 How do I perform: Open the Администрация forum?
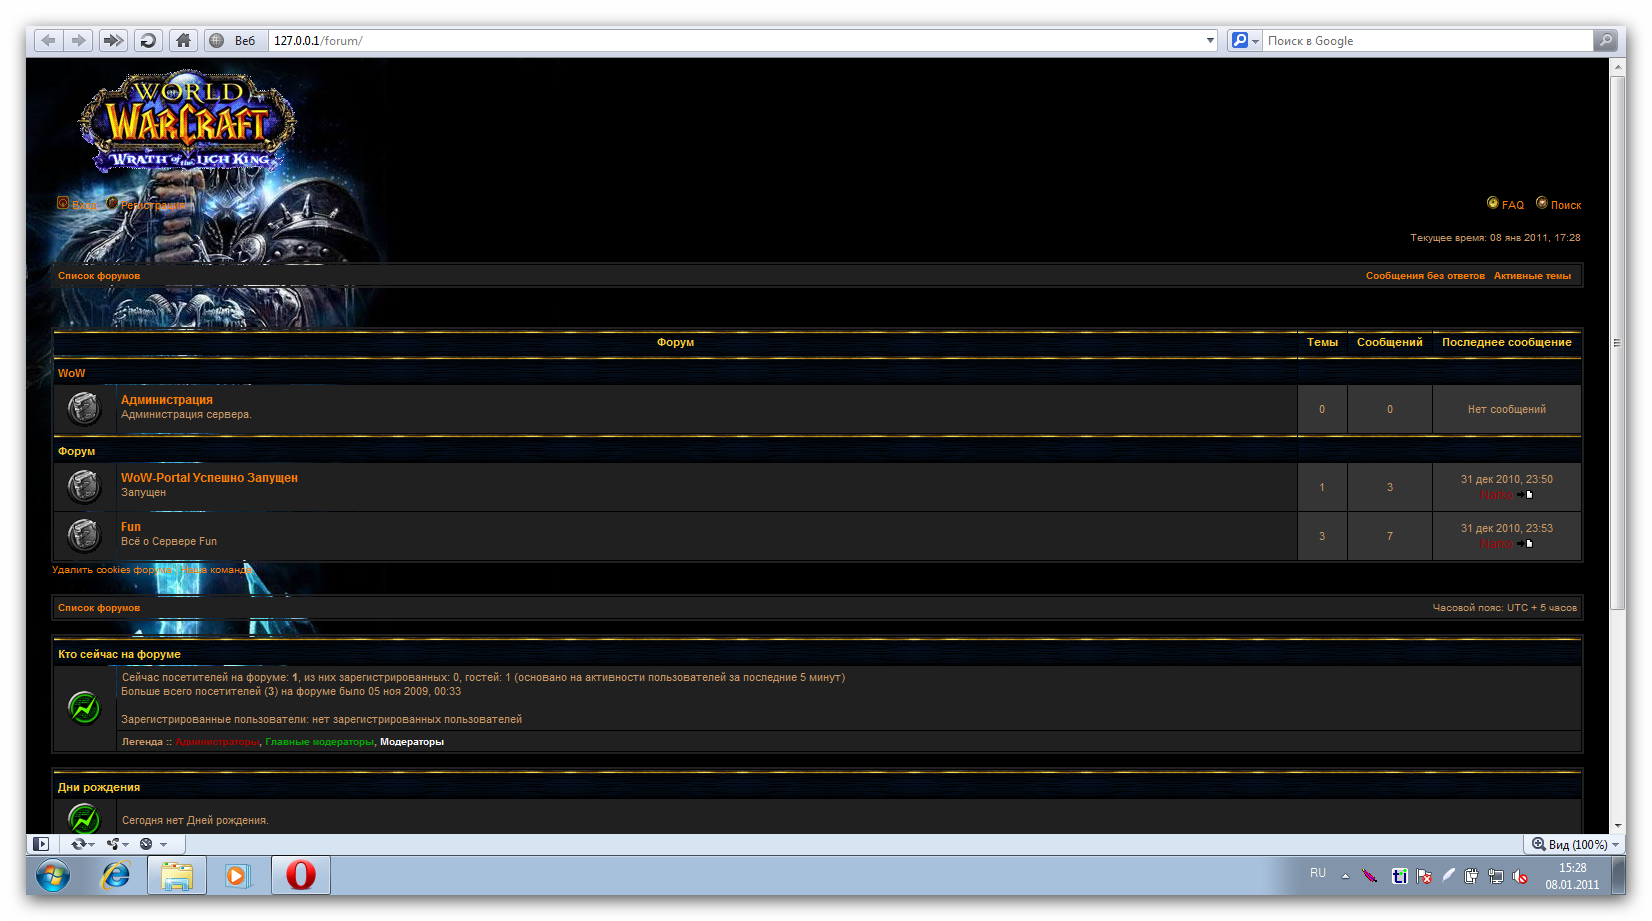pyautogui.click(x=167, y=400)
